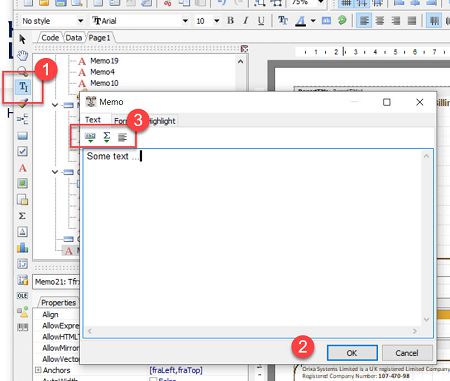Insert expression icon in Memo dialog

tap(90, 137)
